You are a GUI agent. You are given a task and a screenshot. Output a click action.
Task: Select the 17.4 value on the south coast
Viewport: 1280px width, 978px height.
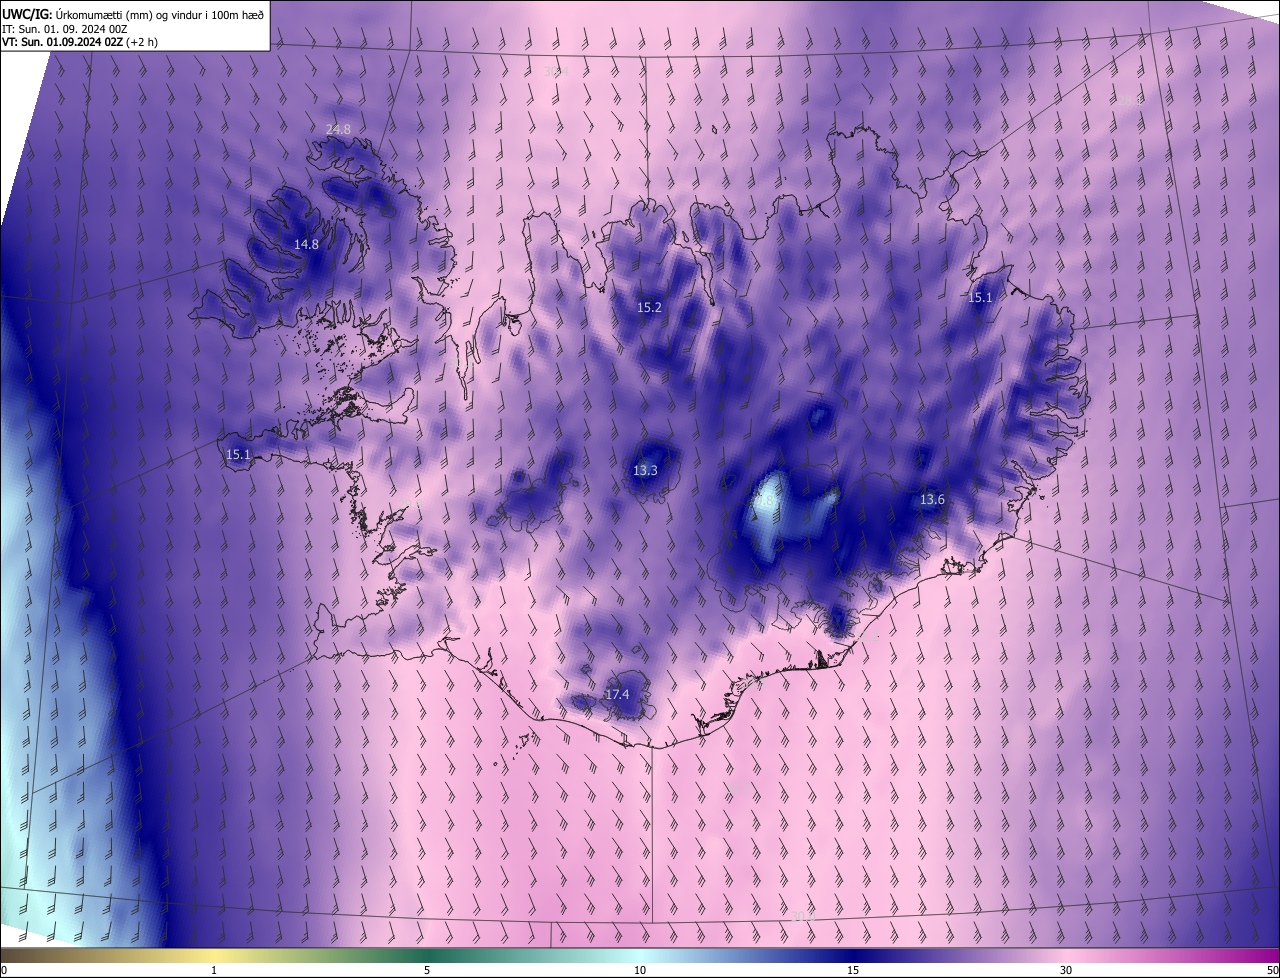coord(618,695)
